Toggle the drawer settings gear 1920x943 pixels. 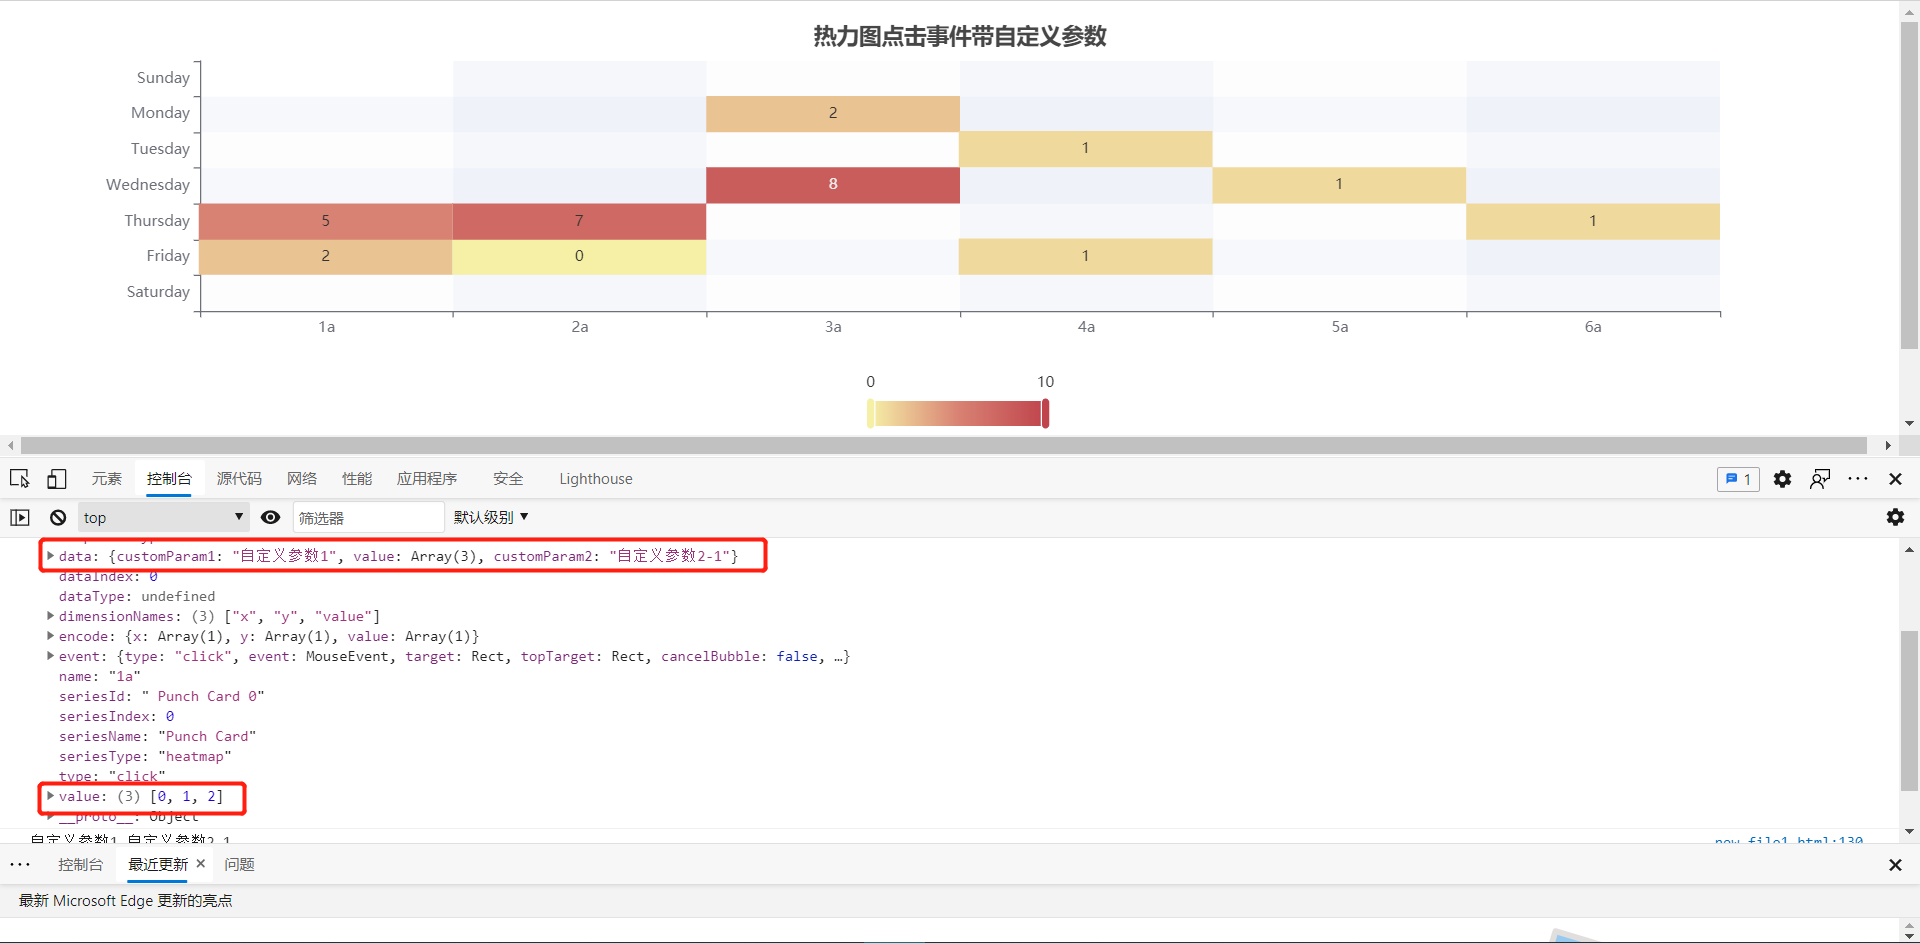tap(1896, 518)
